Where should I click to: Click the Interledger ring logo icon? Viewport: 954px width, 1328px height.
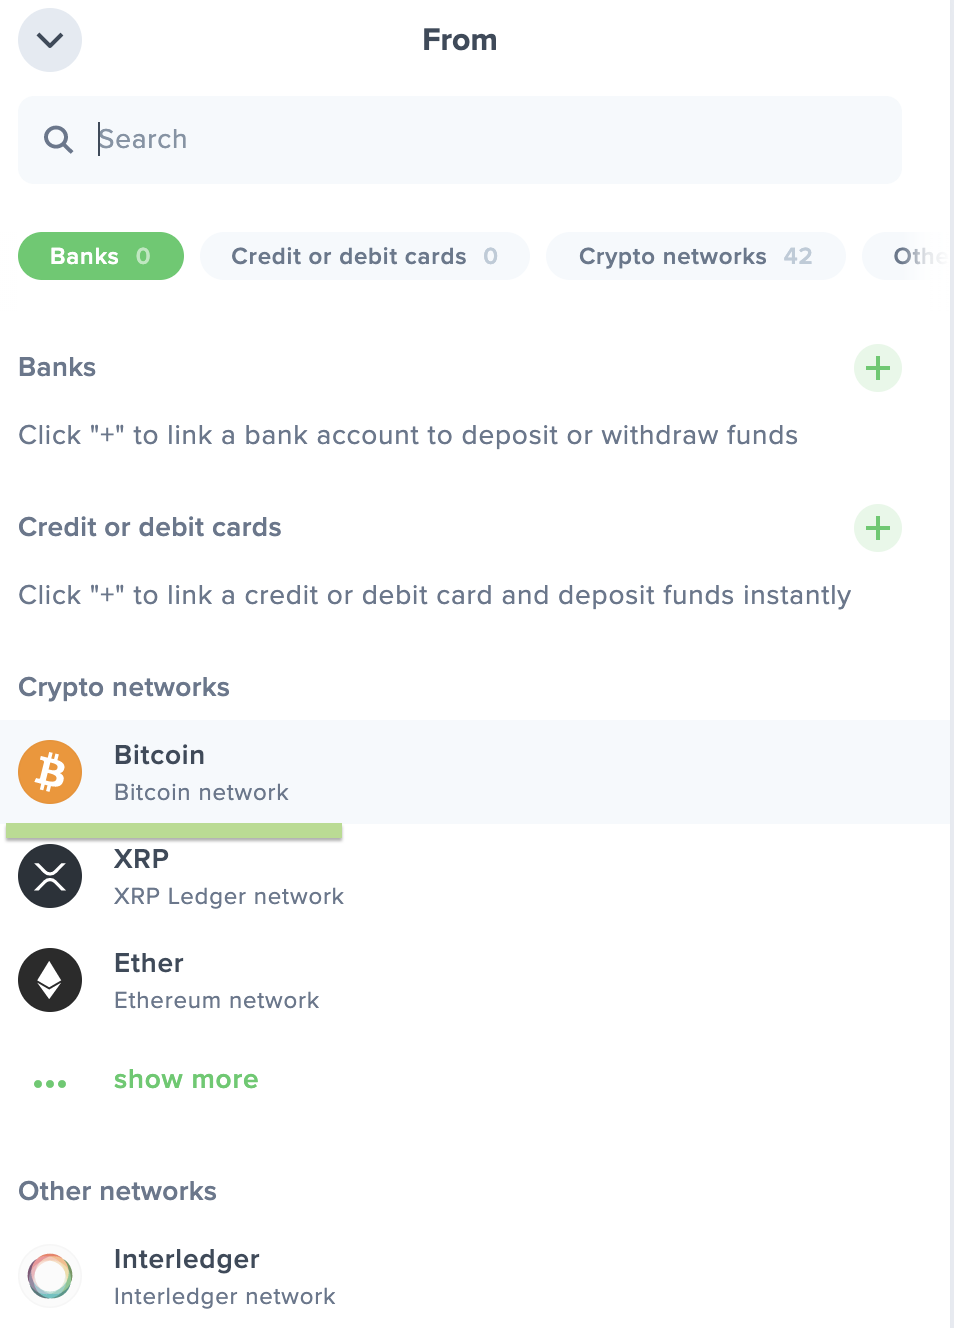point(50,1276)
